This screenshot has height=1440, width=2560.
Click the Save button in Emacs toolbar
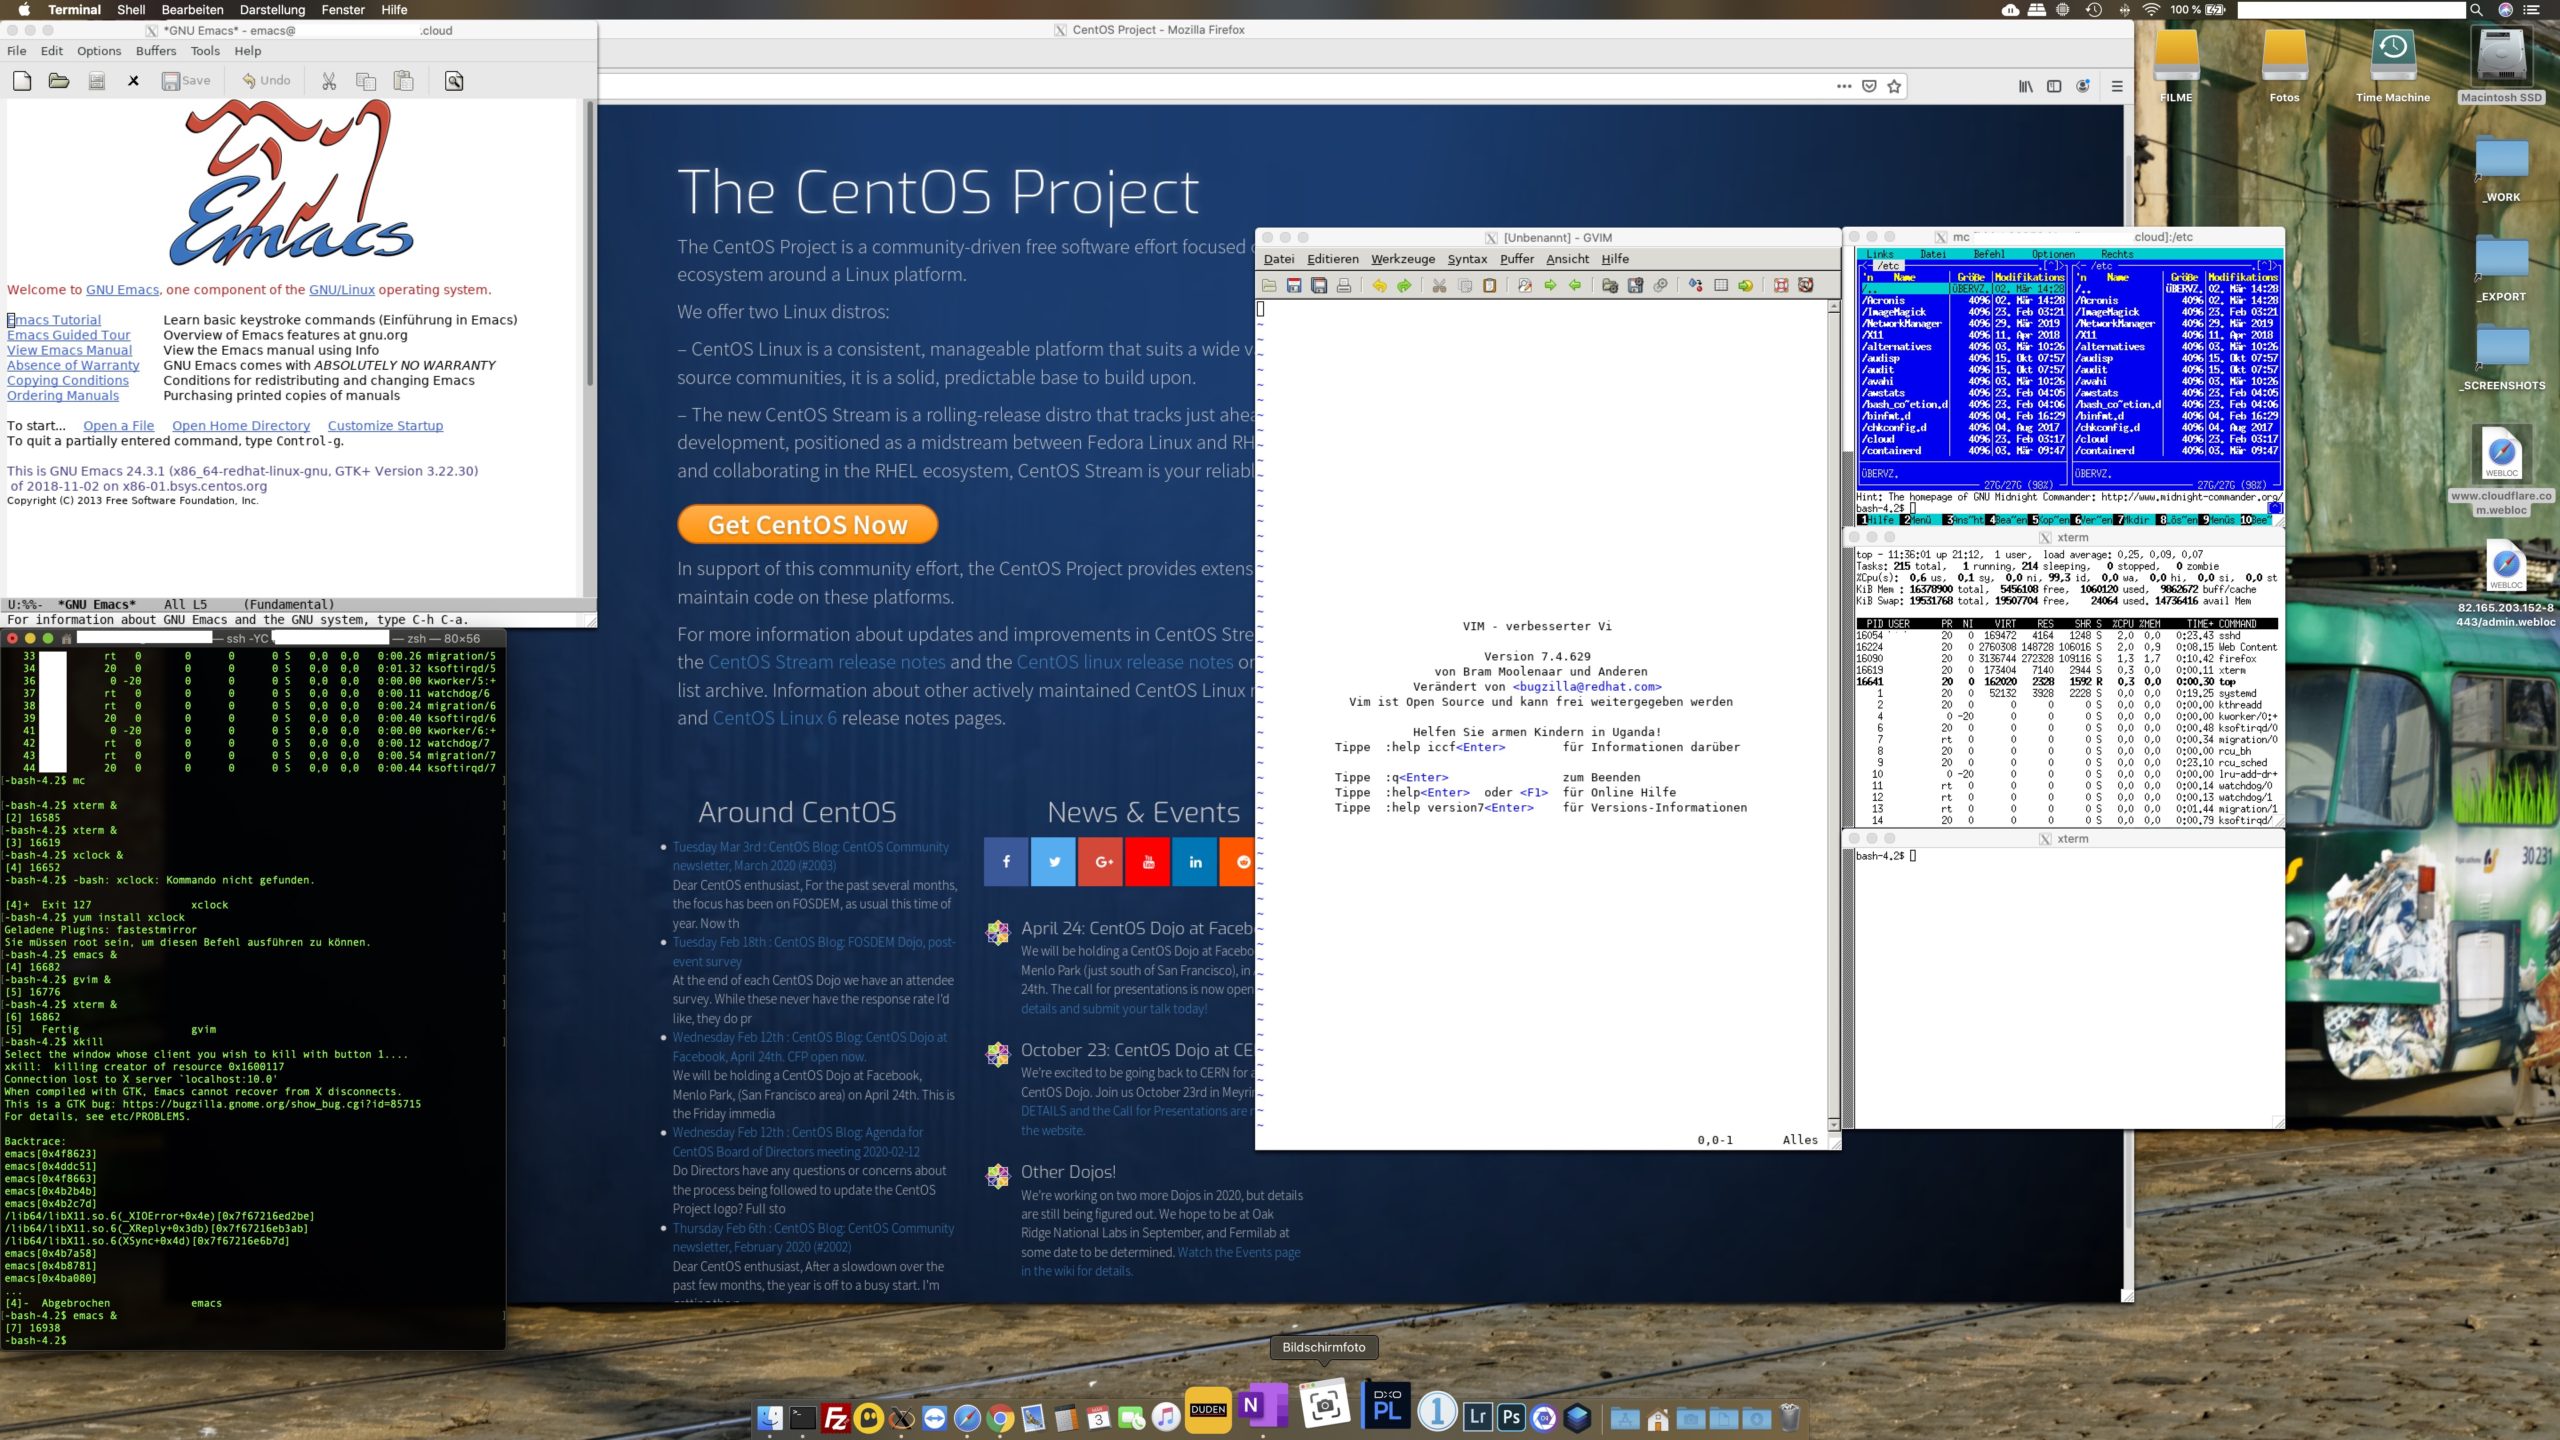[186, 81]
